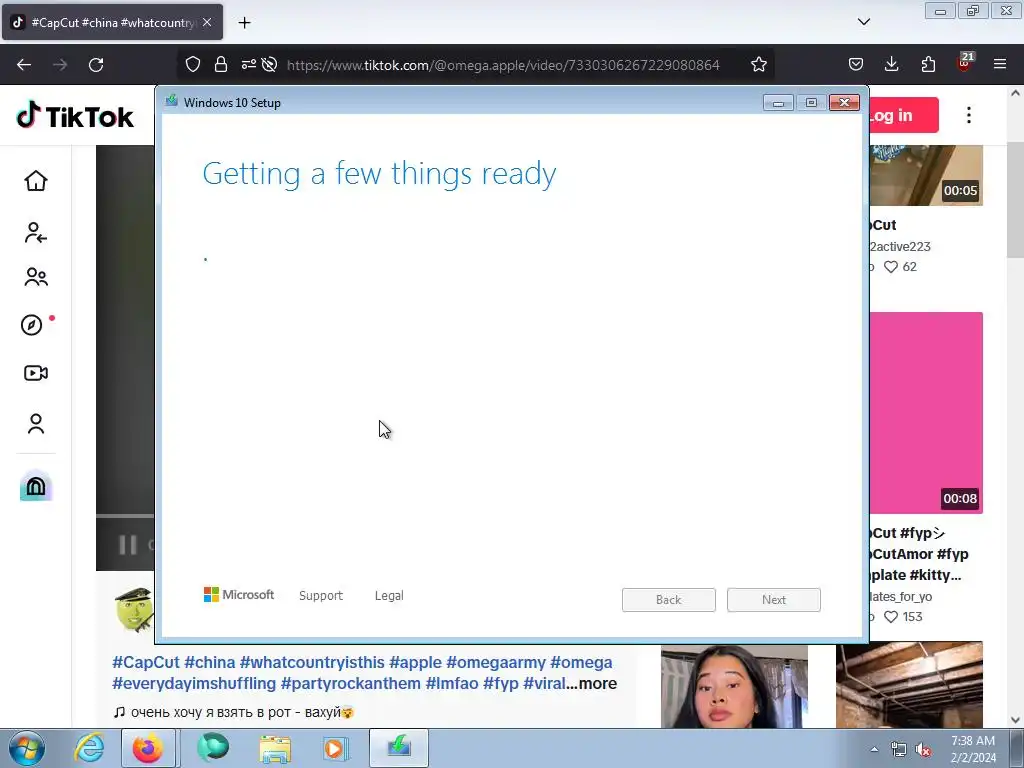
Task: Open the Explore compass icon
Action: 32,325
